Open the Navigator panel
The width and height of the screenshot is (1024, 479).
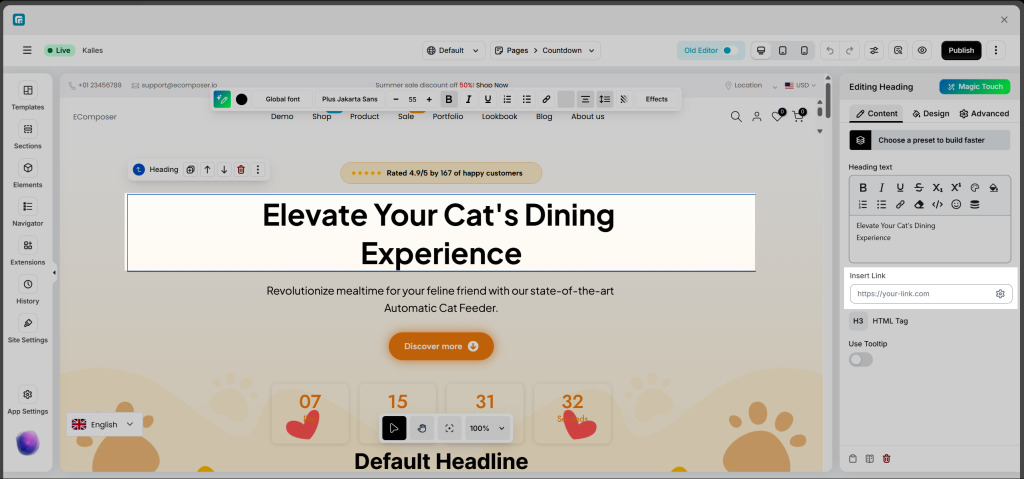click(27, 212)
